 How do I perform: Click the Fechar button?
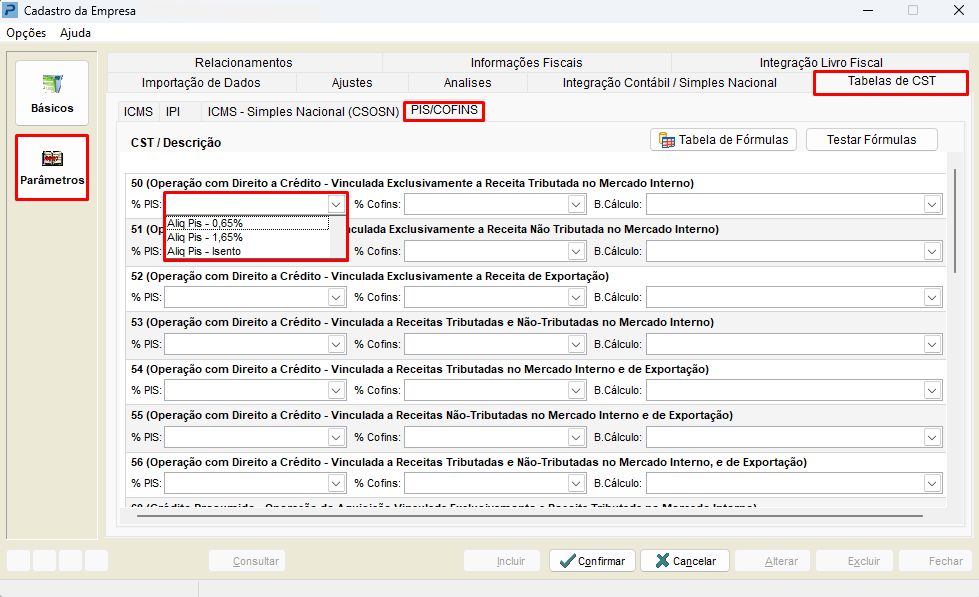pos(935,561)
